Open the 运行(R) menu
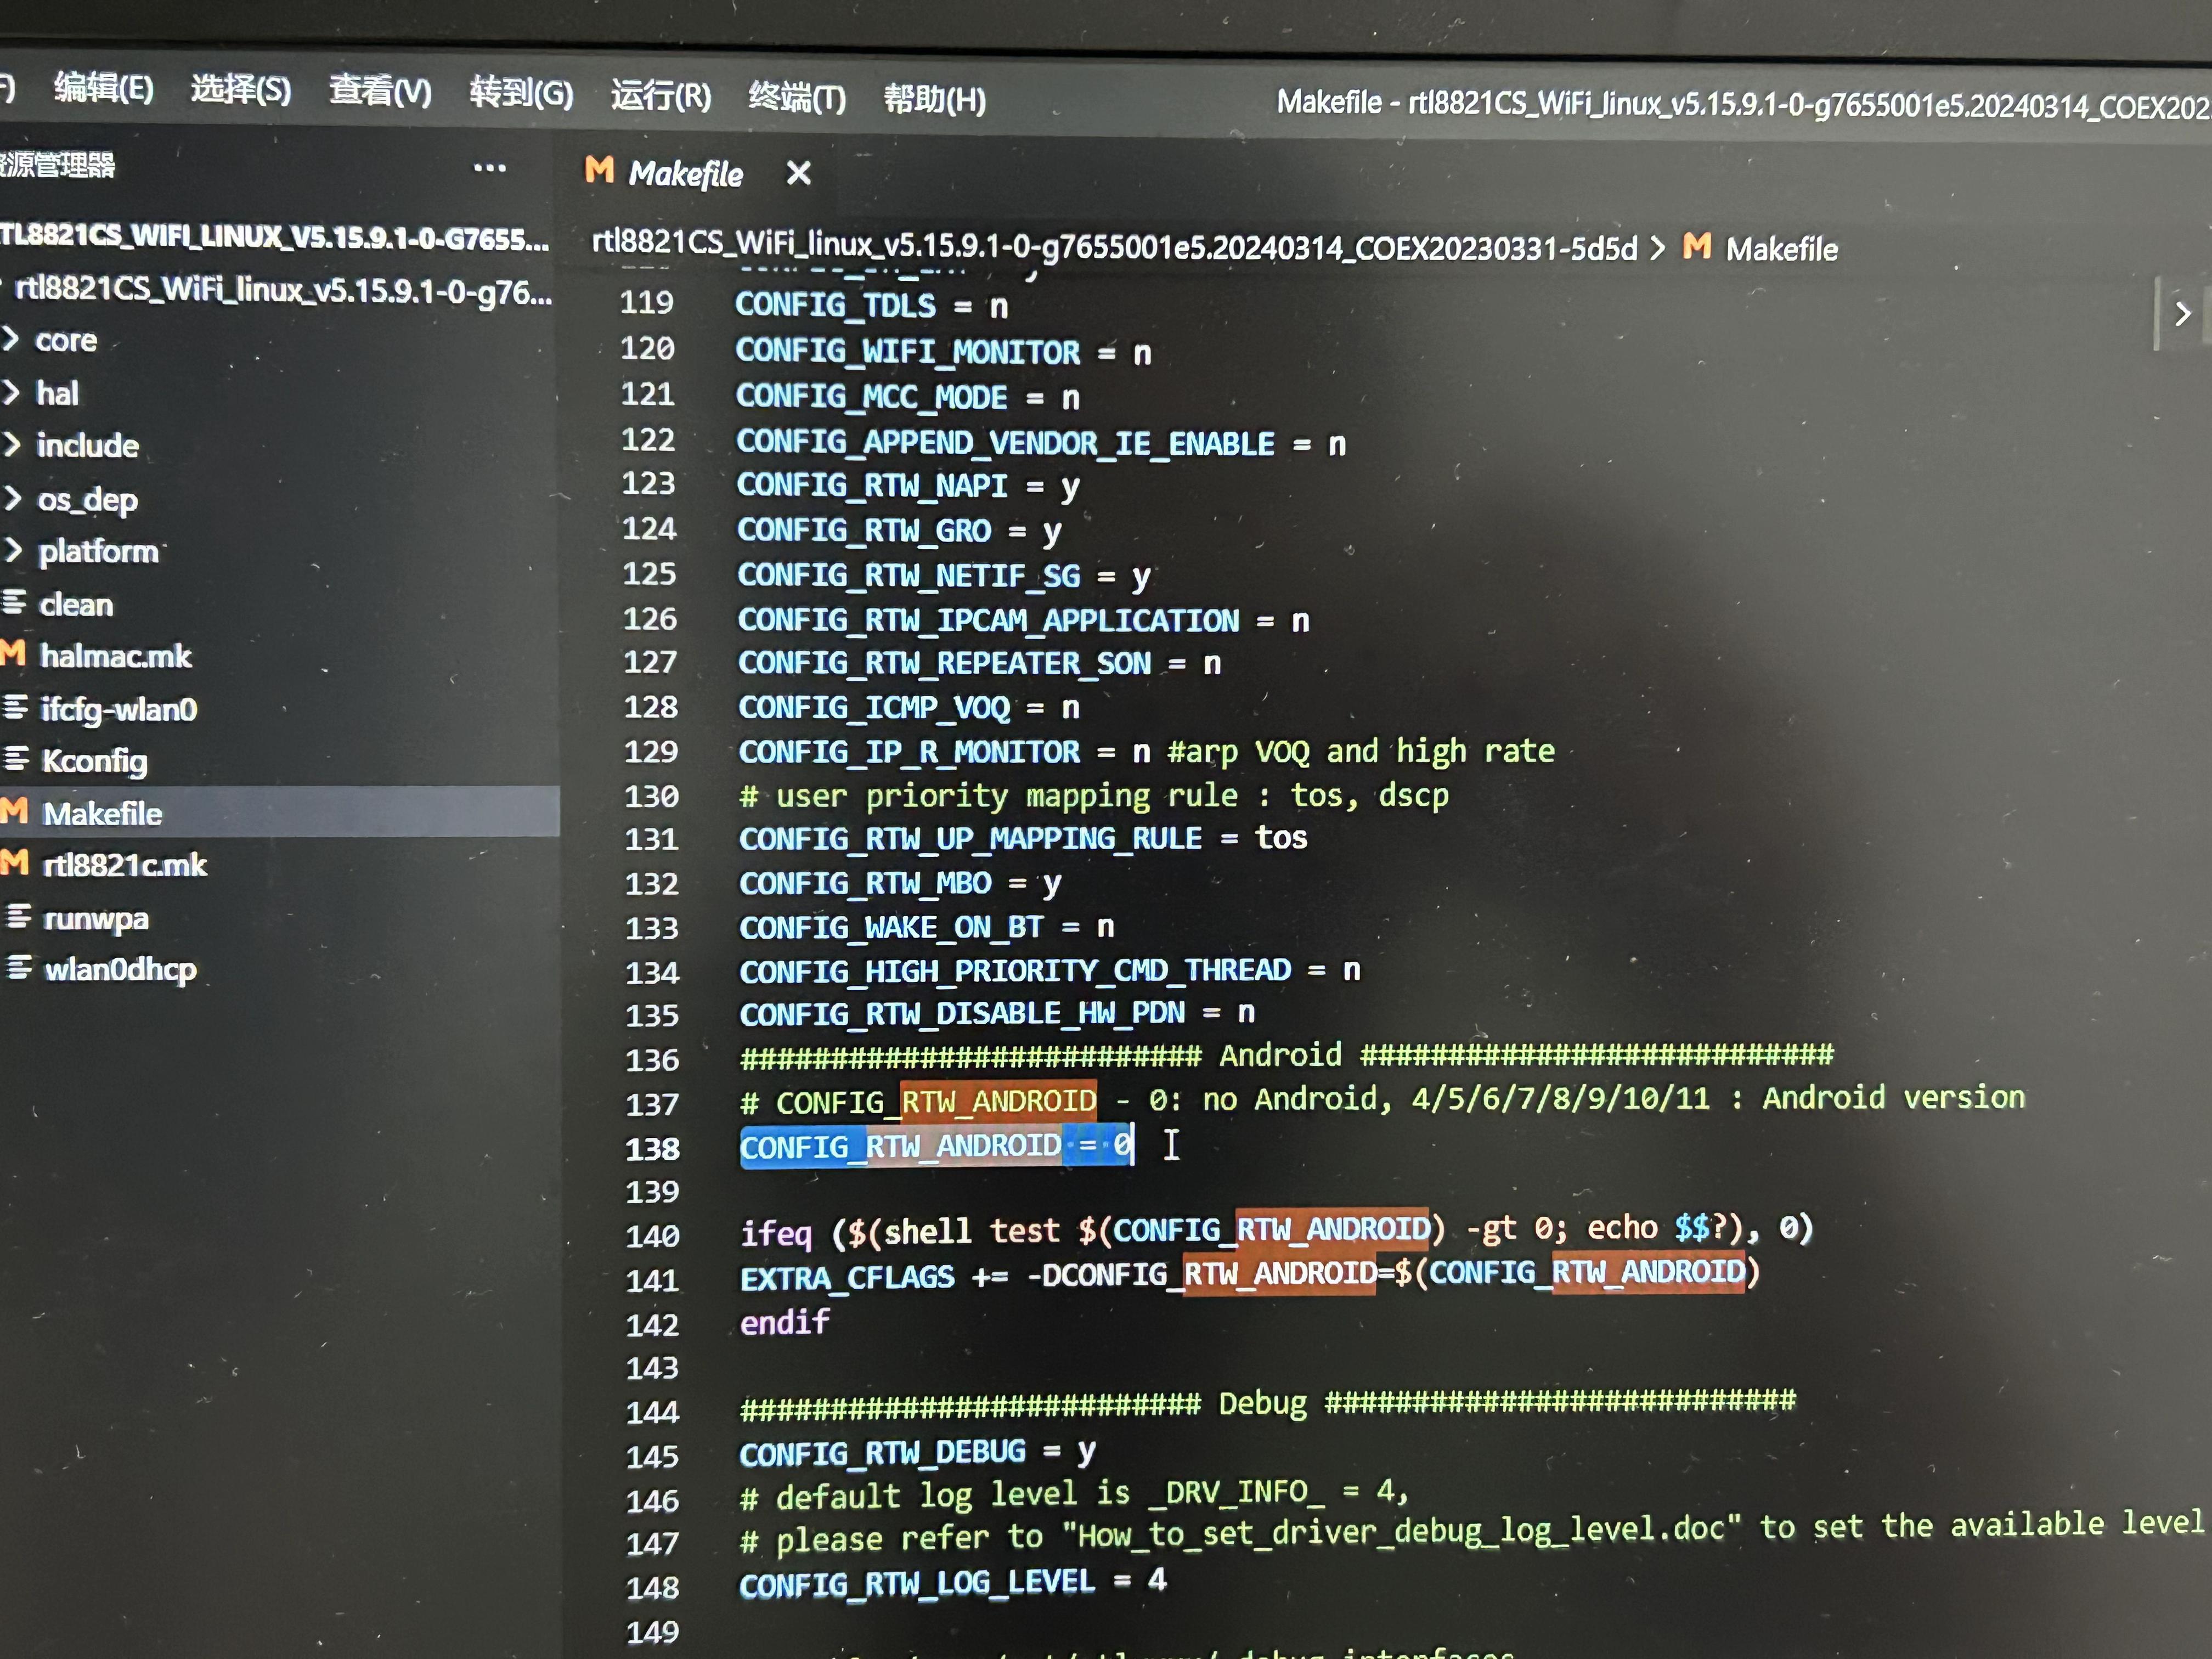 click(660, 96)
